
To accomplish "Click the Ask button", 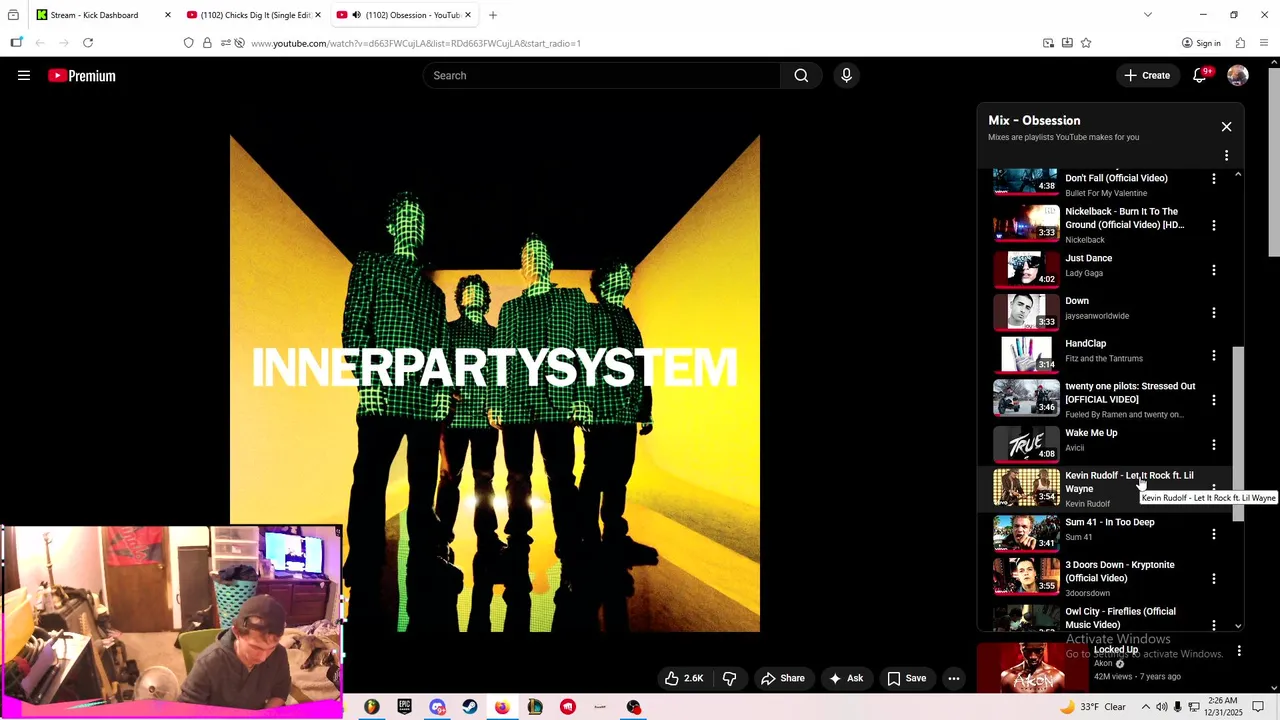I will 845,678.
